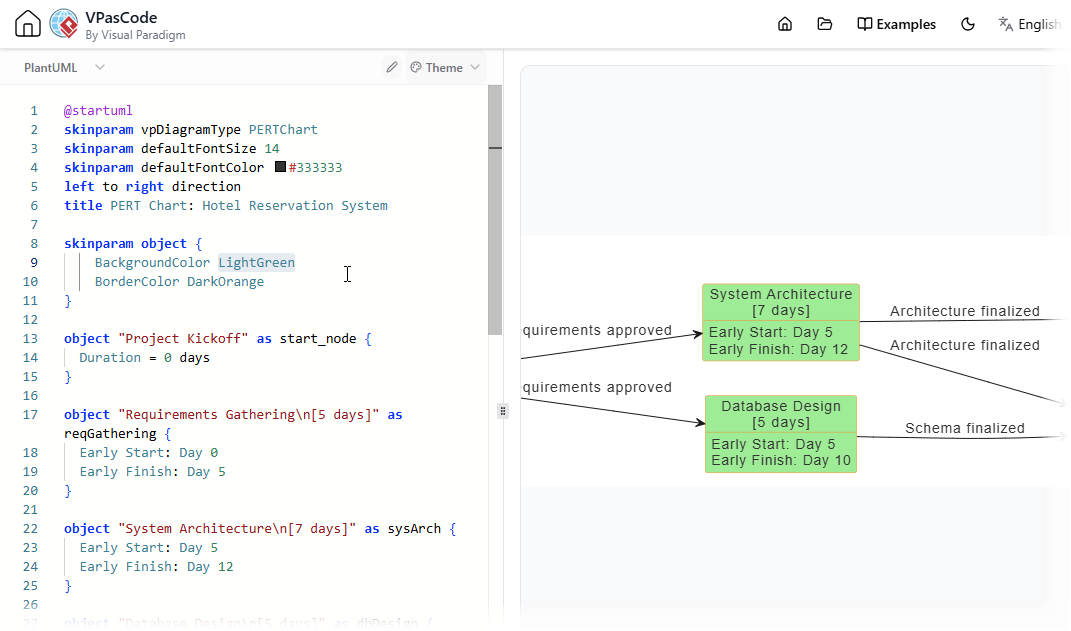The image size is (1071, 631).
Task: Click '"Requirements Gathering\n[5 days]"' string
Action: point(249,415)
